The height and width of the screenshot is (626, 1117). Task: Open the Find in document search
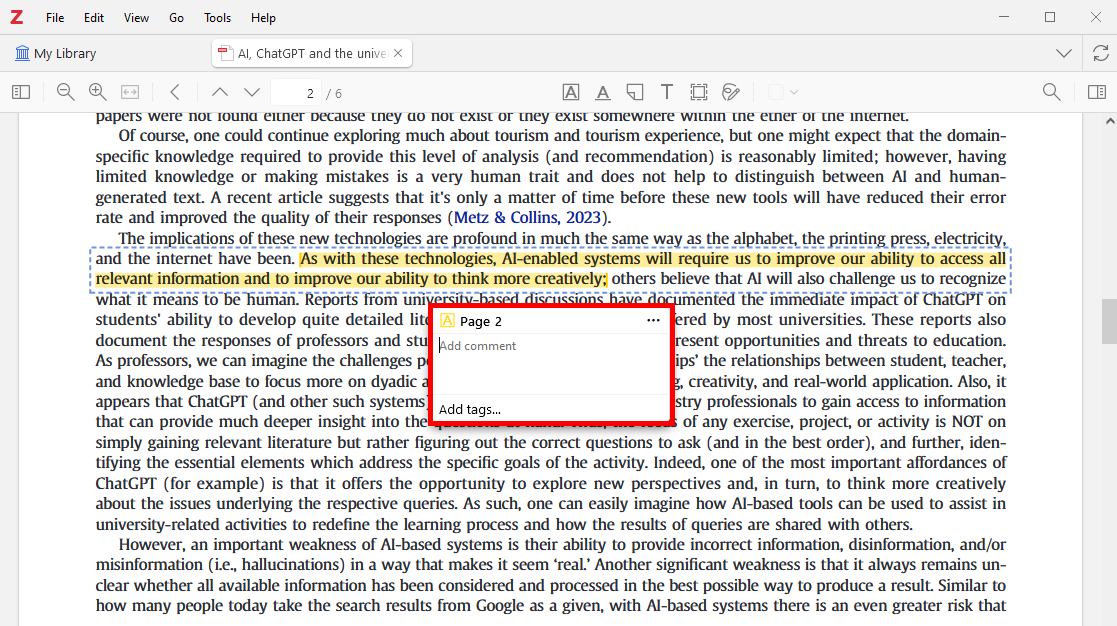(x=1051, y=92)
